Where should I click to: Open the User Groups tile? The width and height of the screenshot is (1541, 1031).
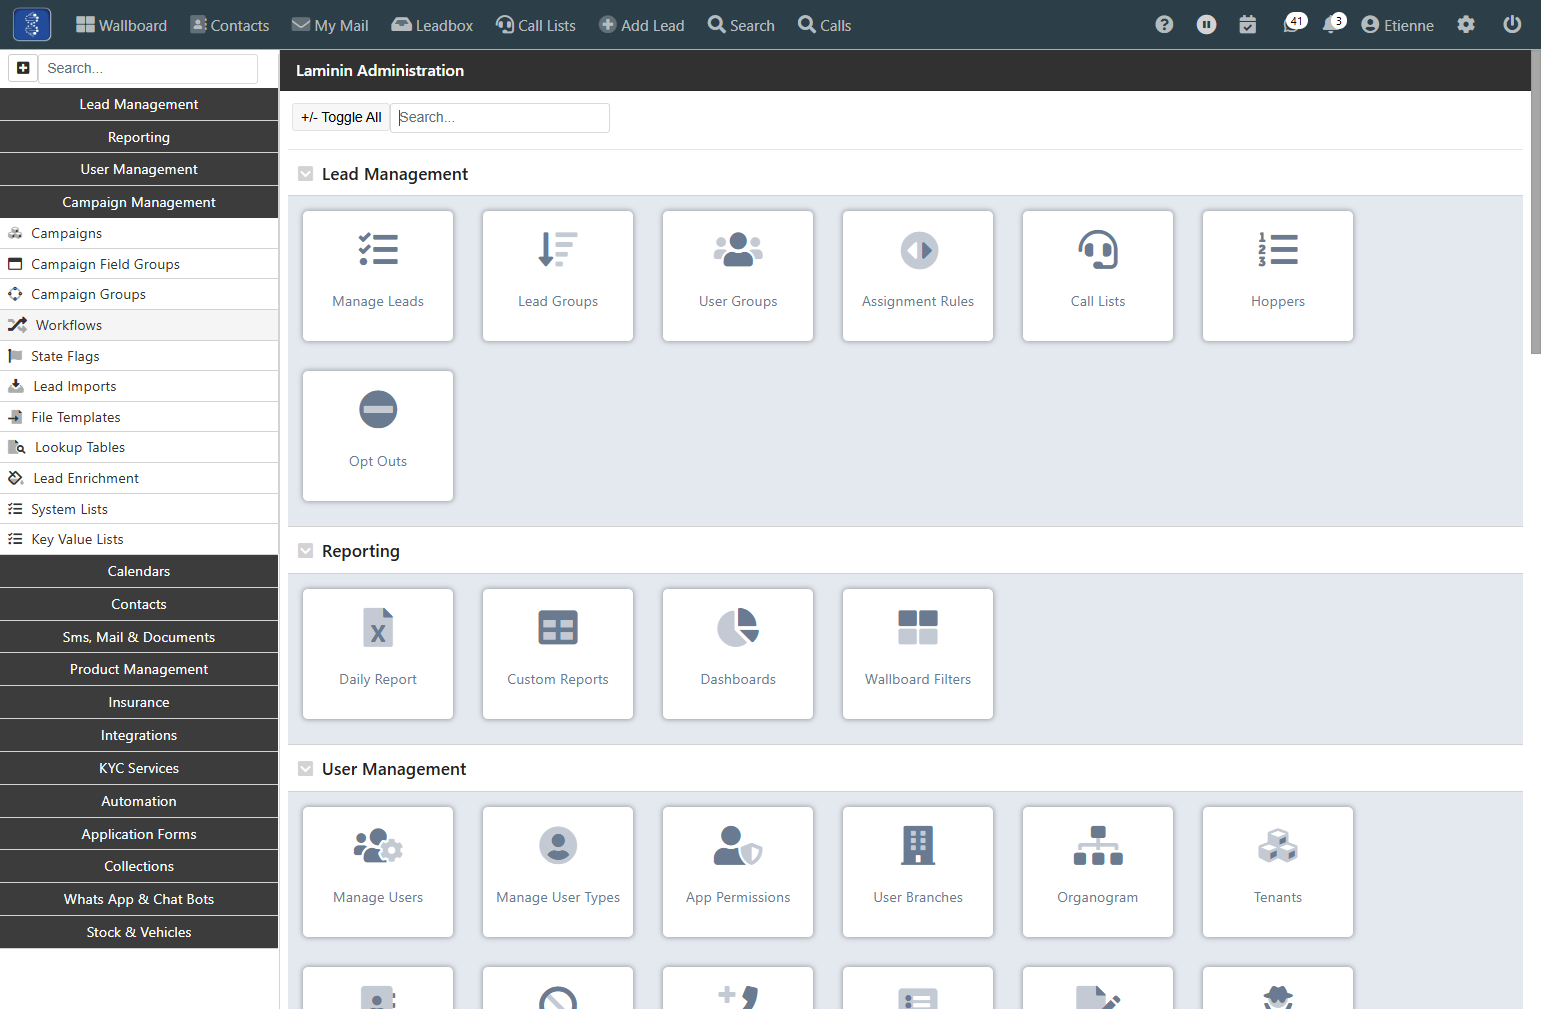coord(738,276)
